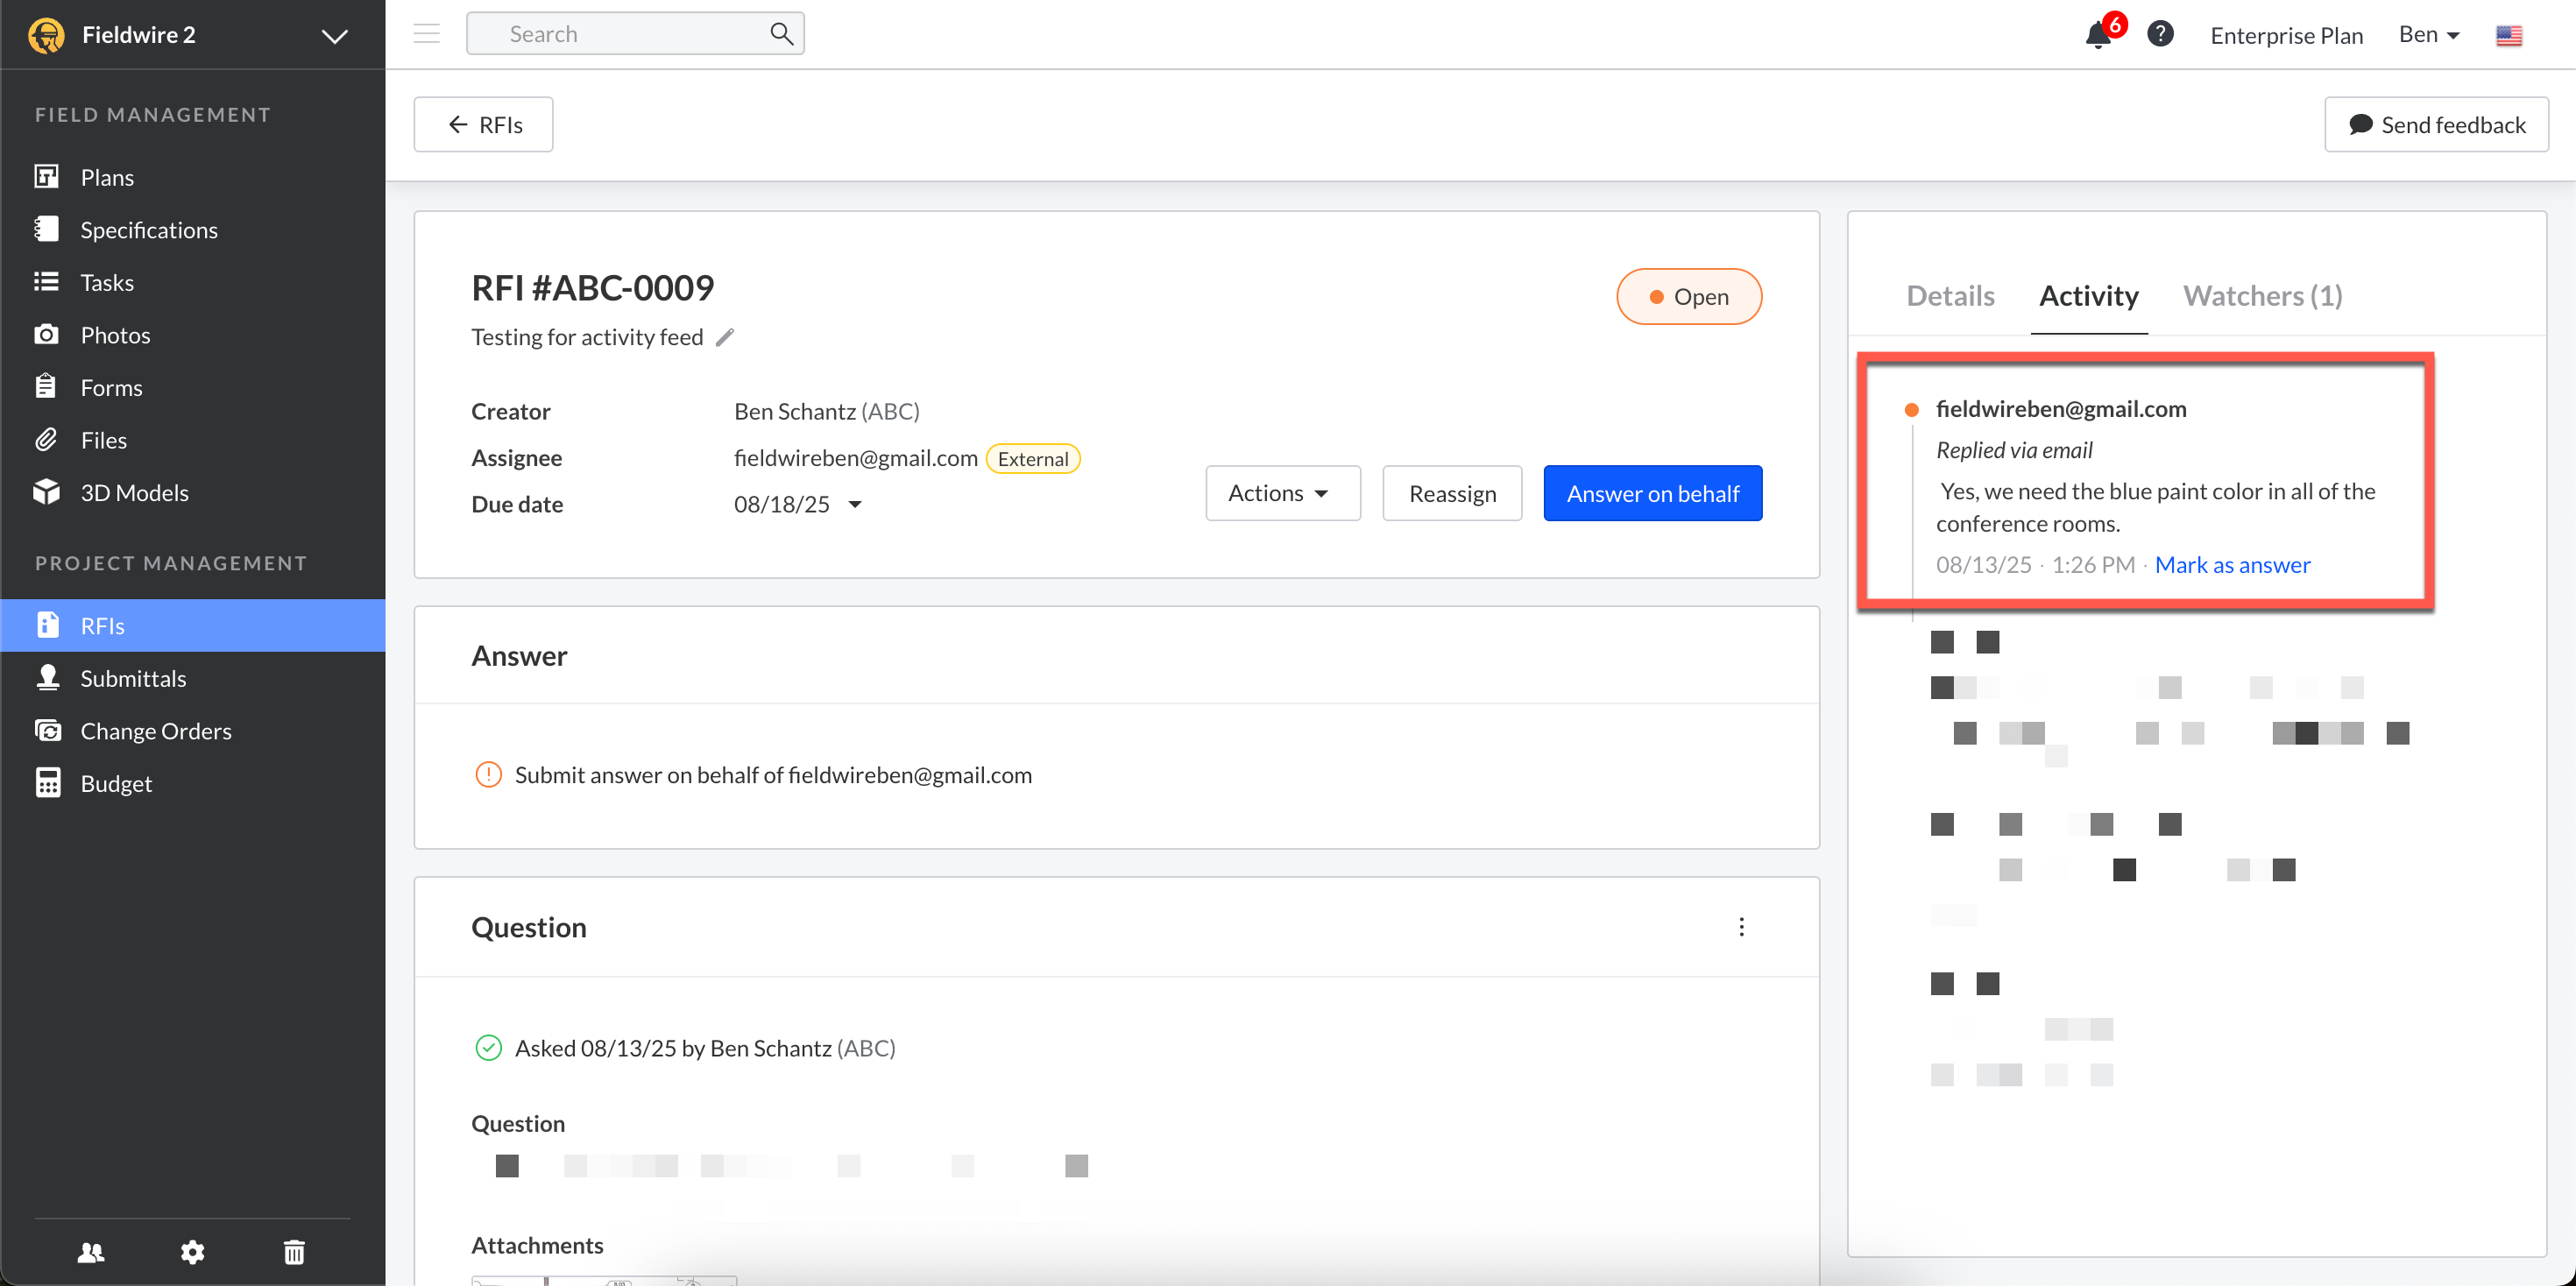Expand the due date picker arrow

[x=855, y=504]
